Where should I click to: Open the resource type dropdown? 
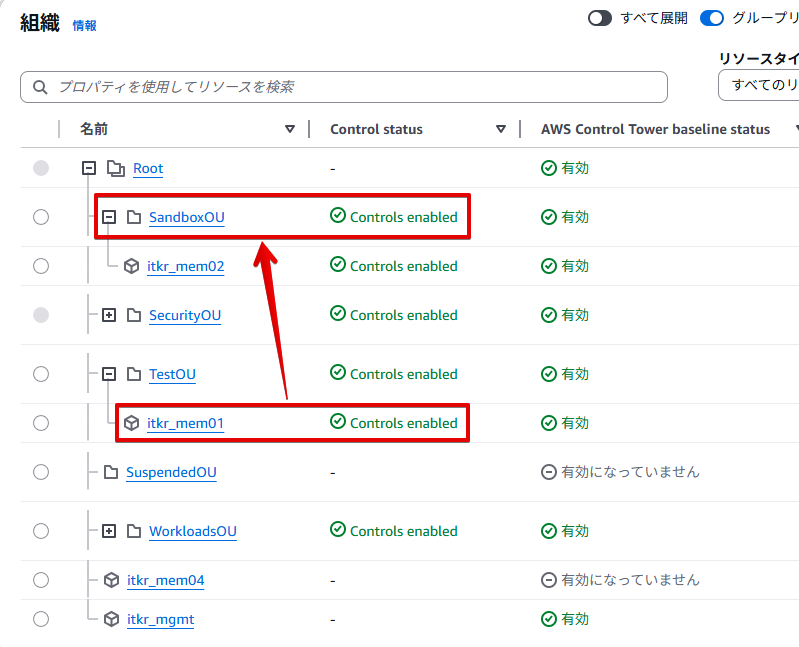pos(760,85)
